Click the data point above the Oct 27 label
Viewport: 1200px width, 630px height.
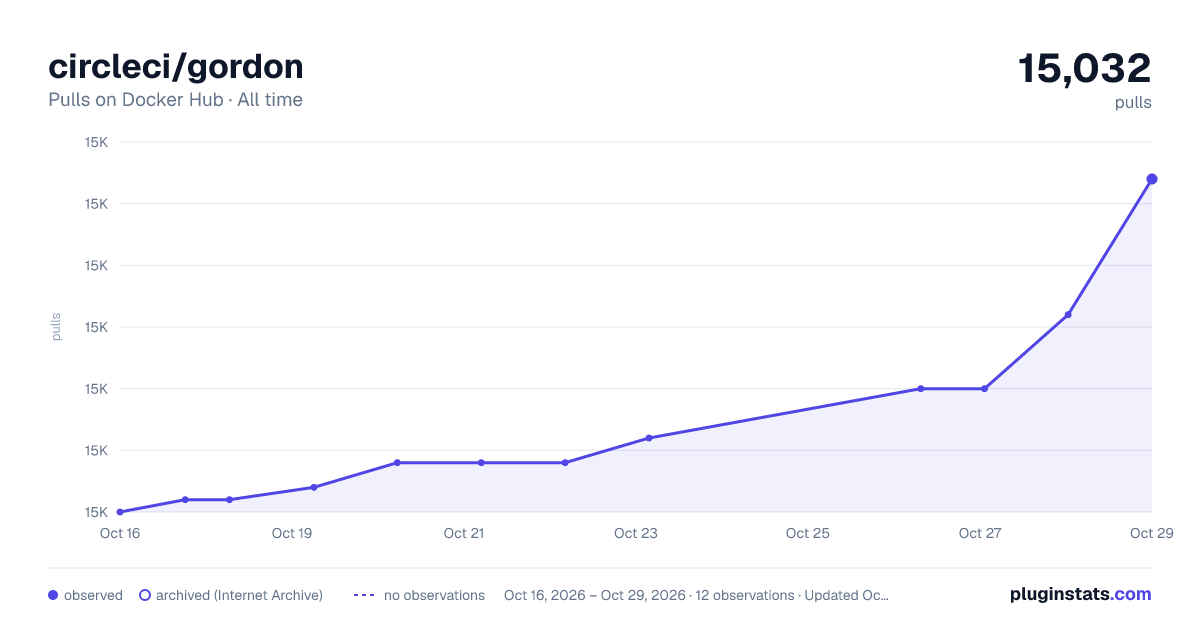tap(985, 389)
